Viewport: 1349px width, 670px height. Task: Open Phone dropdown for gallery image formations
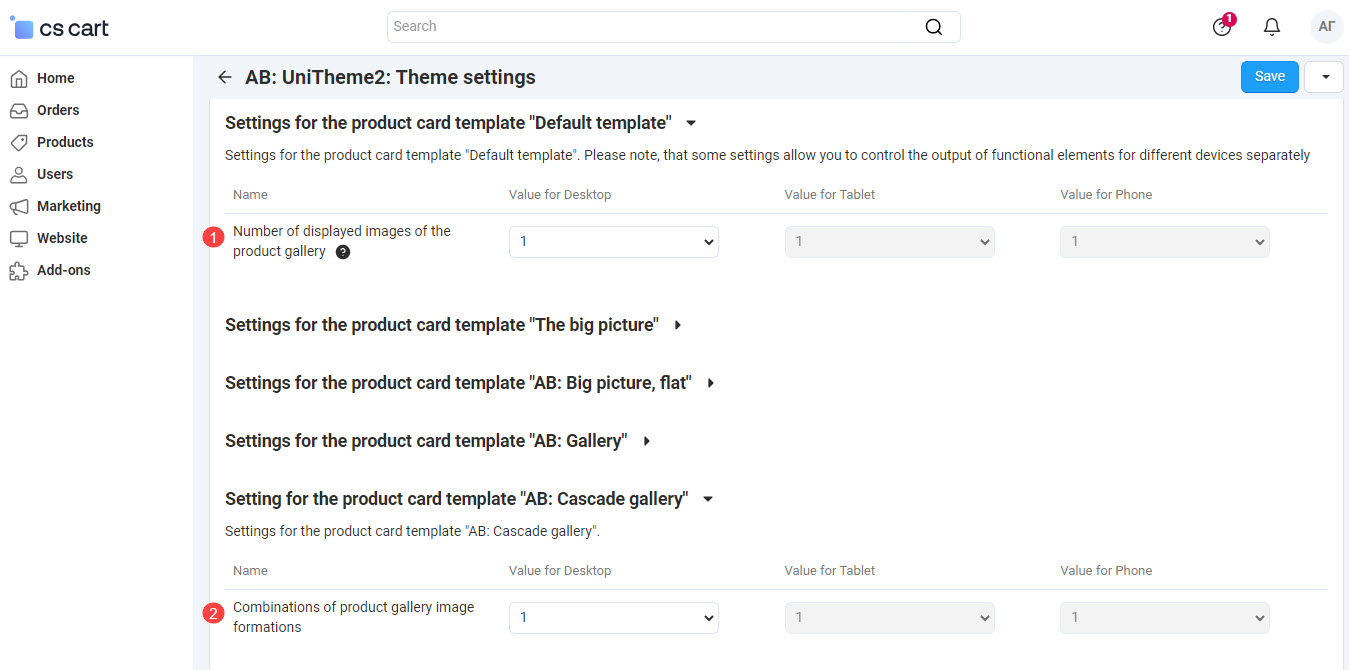(1165, 618)
